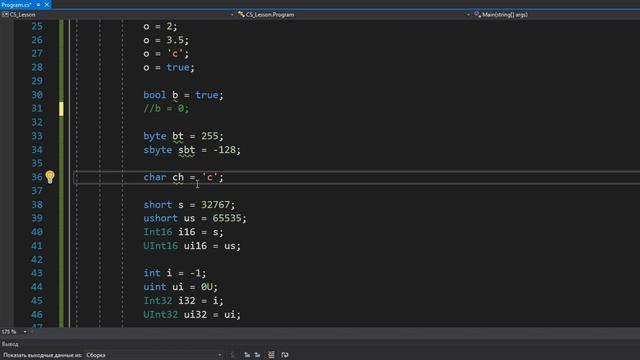
Task: Open the lightbulb quick actions on line 36
Action: click(50, 177)
